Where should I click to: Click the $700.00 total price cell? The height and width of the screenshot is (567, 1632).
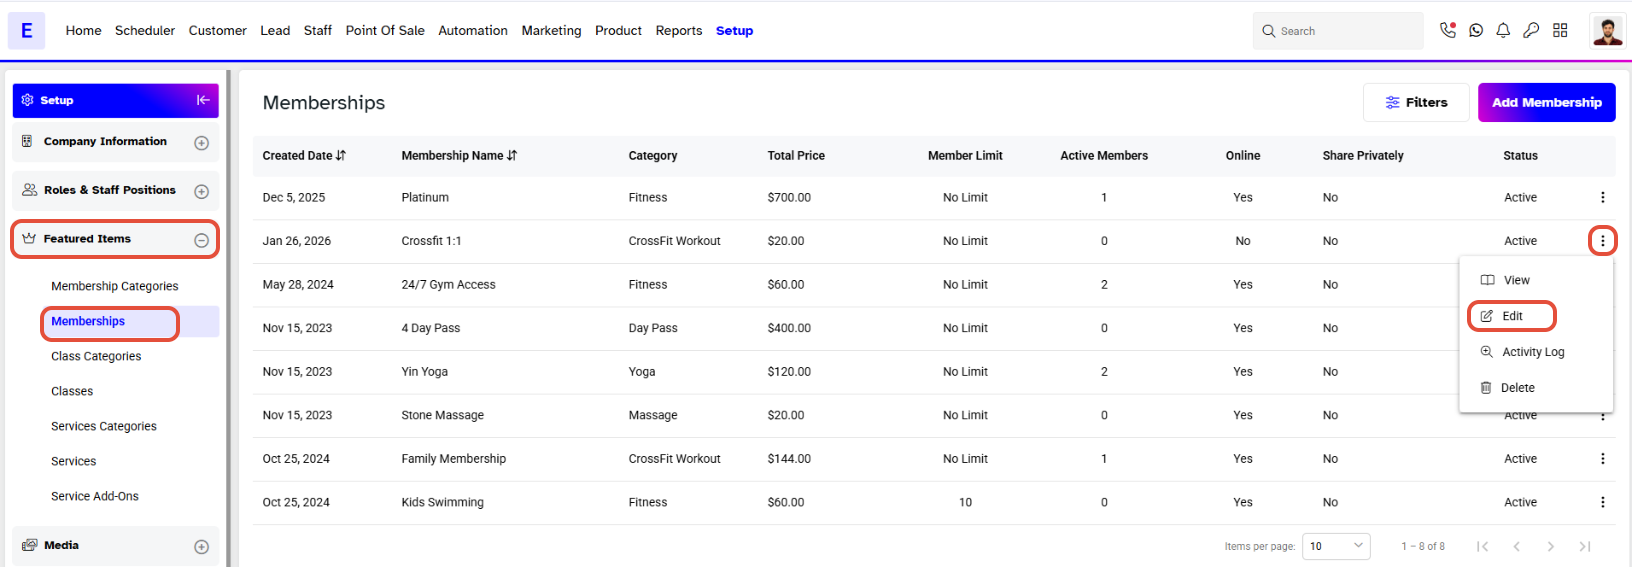789,197
